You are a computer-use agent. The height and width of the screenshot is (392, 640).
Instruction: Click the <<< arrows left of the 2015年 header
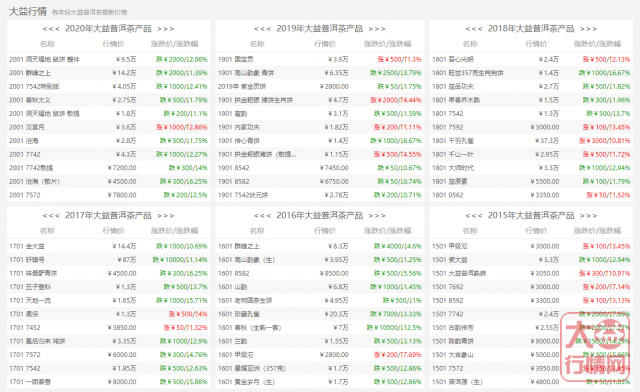[x=474, y=216]
